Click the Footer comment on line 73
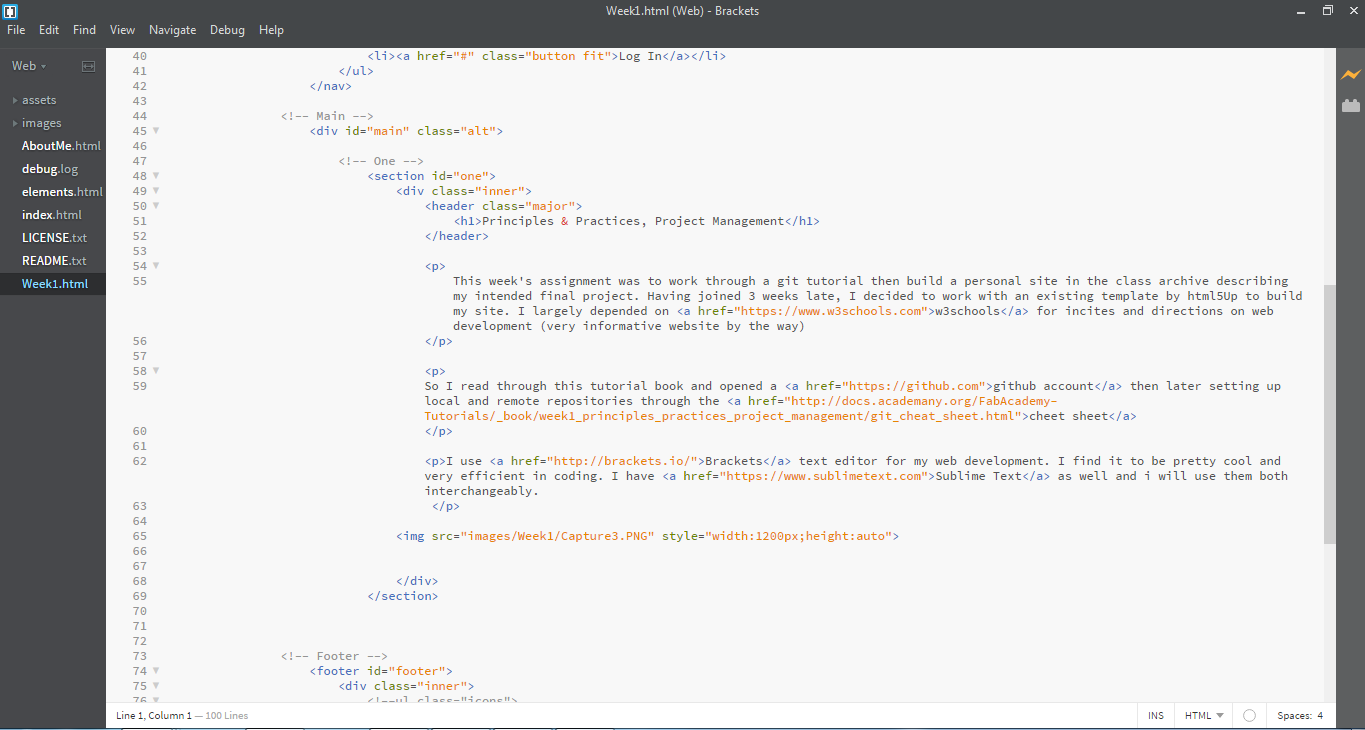This screenshot has height=730, width=1365. pos(334,656)
